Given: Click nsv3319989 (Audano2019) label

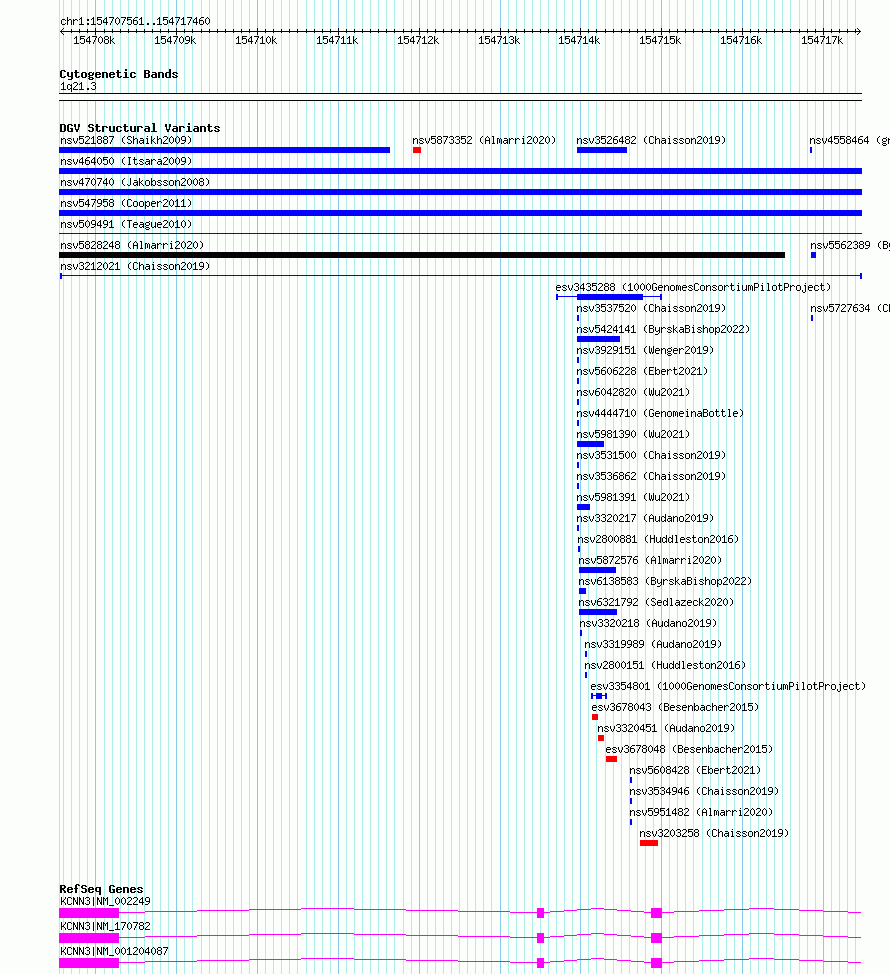Looking at the screenshot, I should tap(653, 645).
